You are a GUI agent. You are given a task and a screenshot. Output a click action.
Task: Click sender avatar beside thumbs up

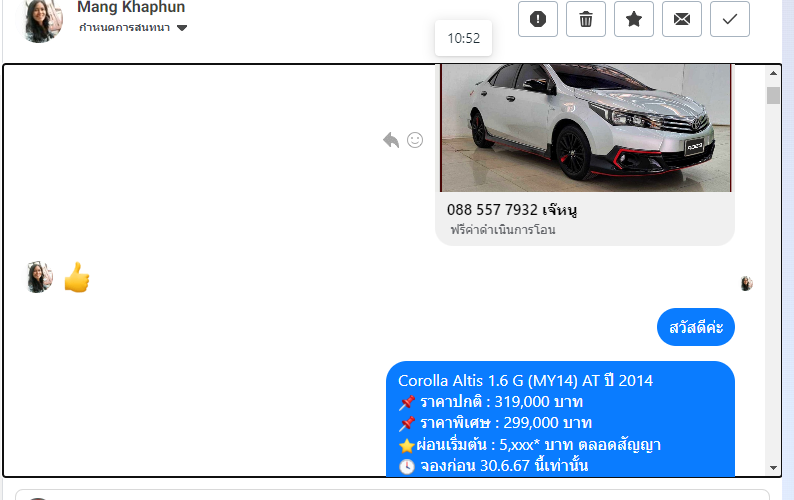pos(39,277)
